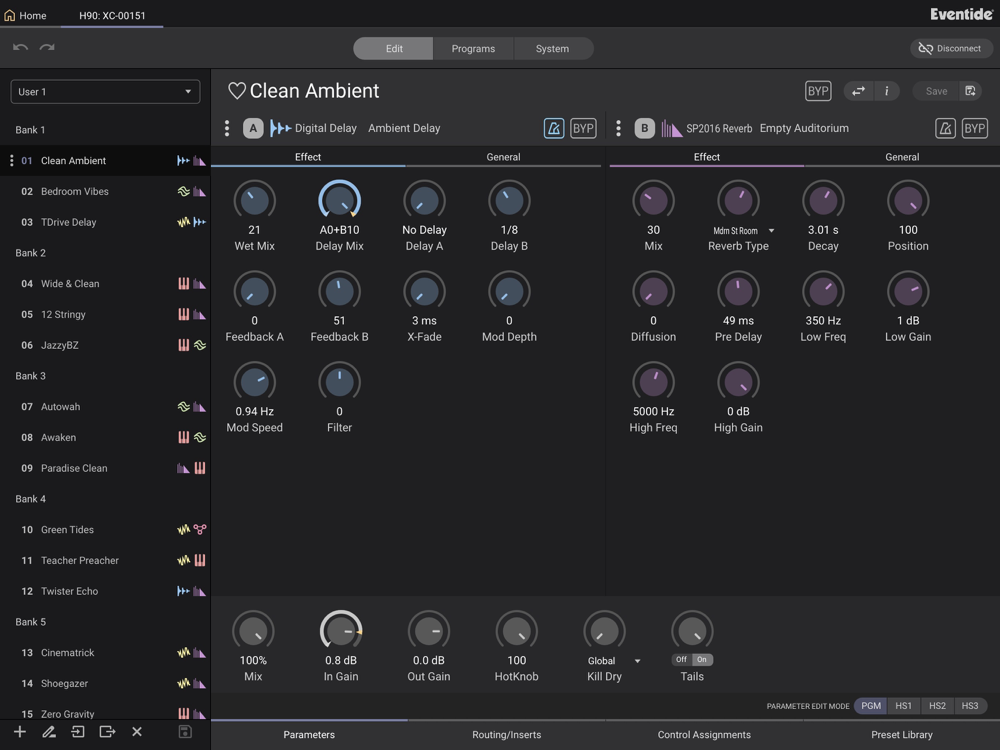Click the Feedback B knob

339,291
